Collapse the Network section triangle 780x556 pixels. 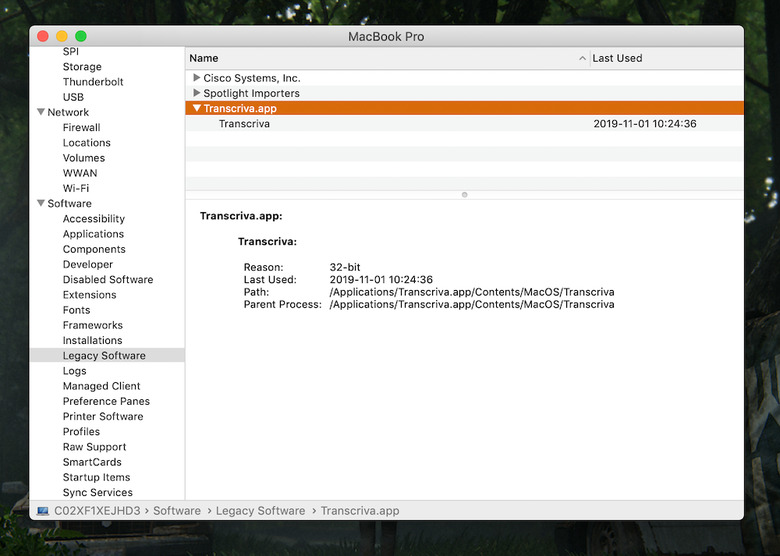(40, 113)
